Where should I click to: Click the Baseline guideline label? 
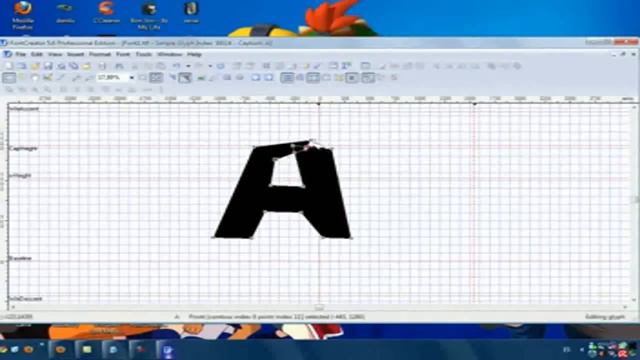(20, 258)
